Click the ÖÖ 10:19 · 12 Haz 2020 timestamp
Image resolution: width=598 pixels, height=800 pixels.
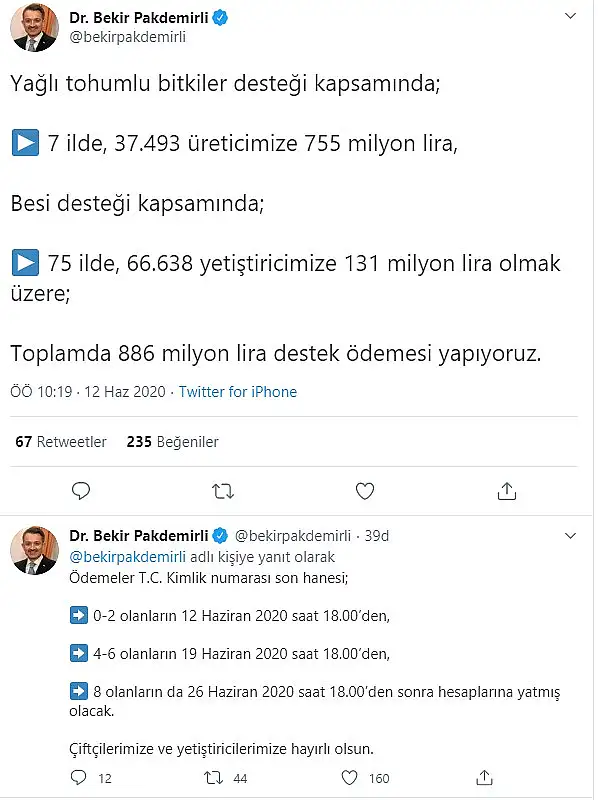coord(88,392)
